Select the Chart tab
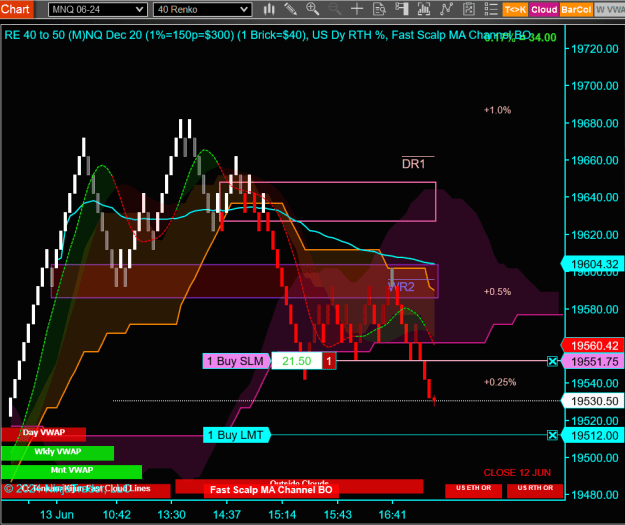 click(x=16, y=9)
